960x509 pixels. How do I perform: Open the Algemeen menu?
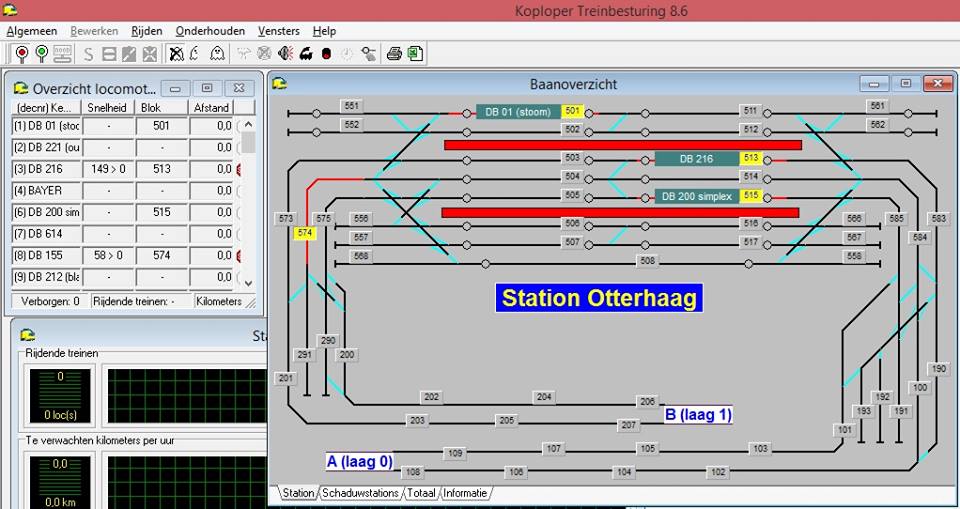tap(32, 31)
